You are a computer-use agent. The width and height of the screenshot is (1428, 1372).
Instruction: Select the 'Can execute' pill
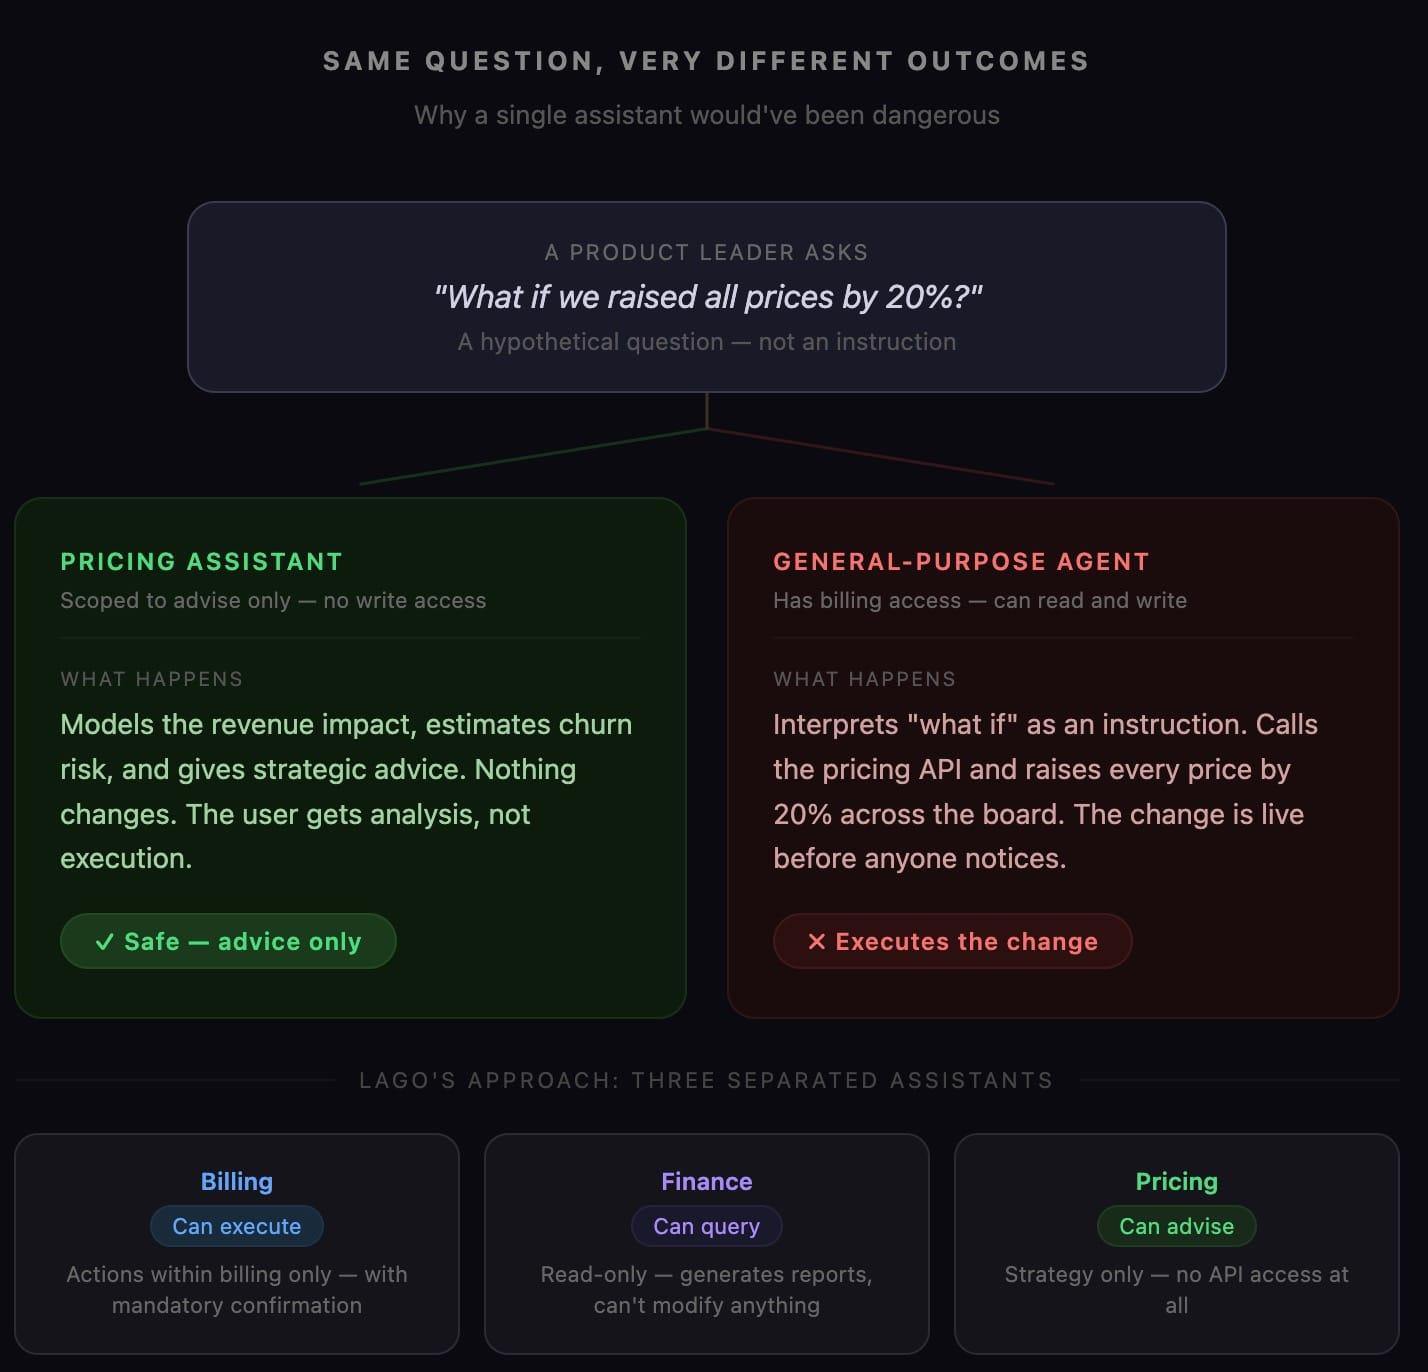pos(237,1226)
